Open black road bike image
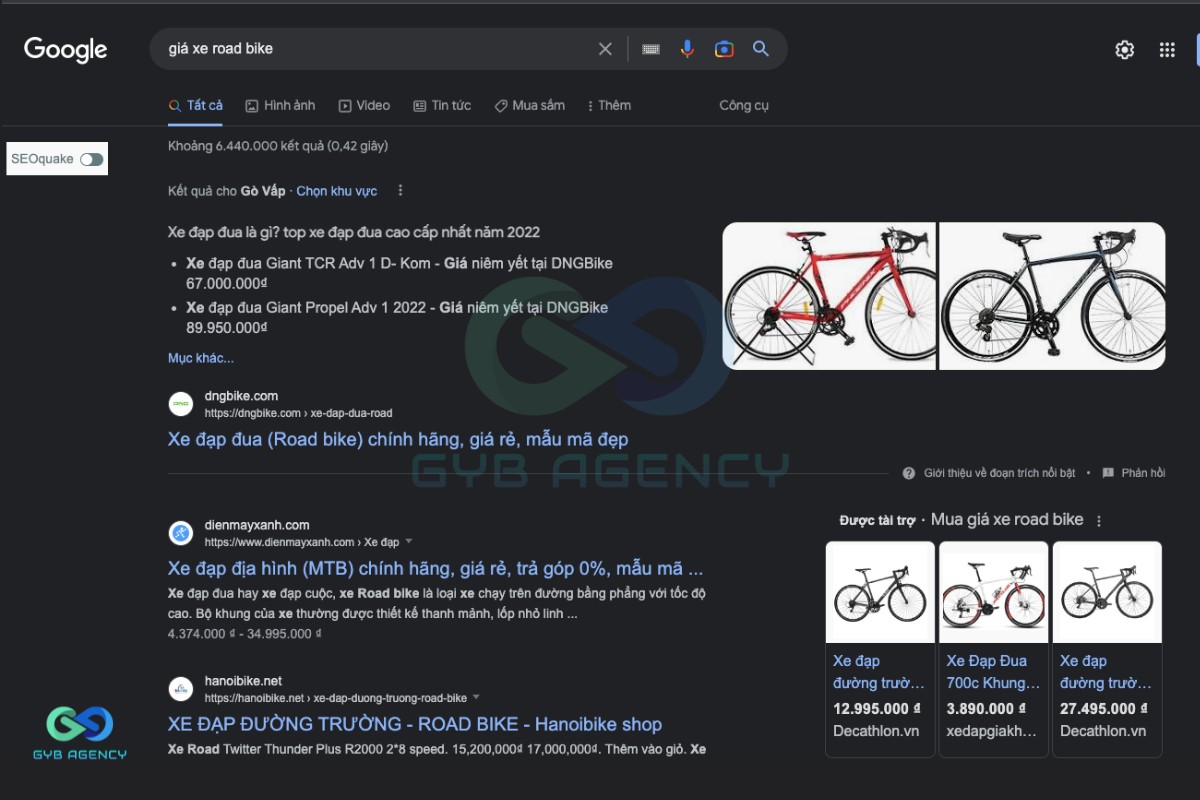The height and width of the screenshot is (800, 1200). coord(1052,296)
